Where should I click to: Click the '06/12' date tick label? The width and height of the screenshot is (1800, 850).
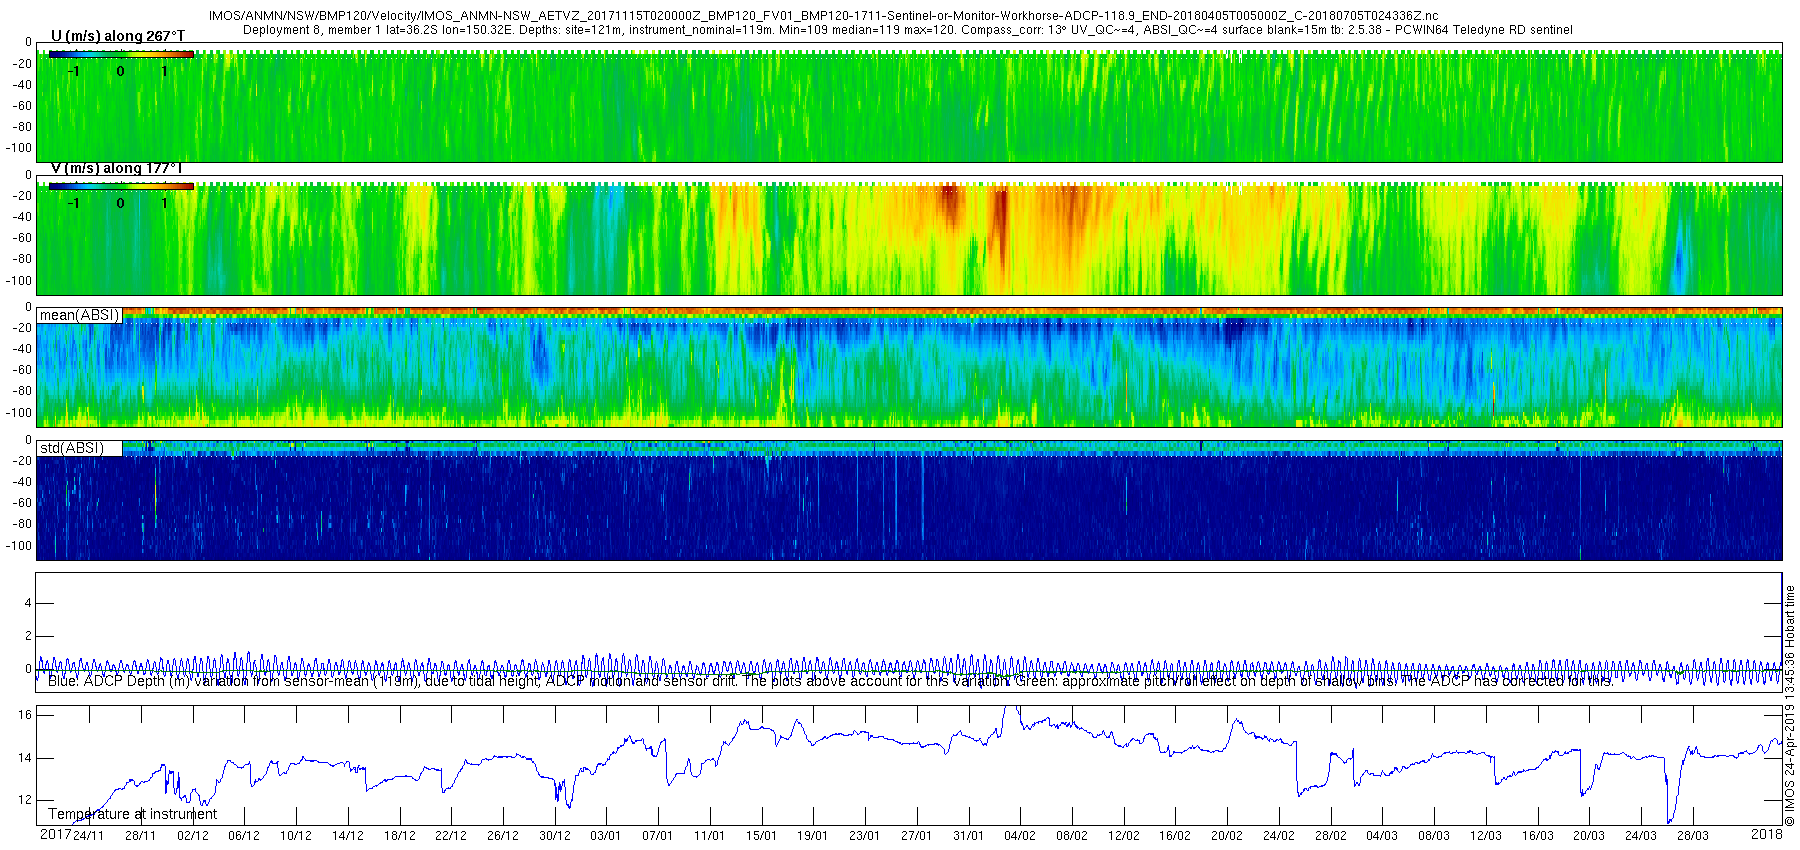tap(244, 836)
